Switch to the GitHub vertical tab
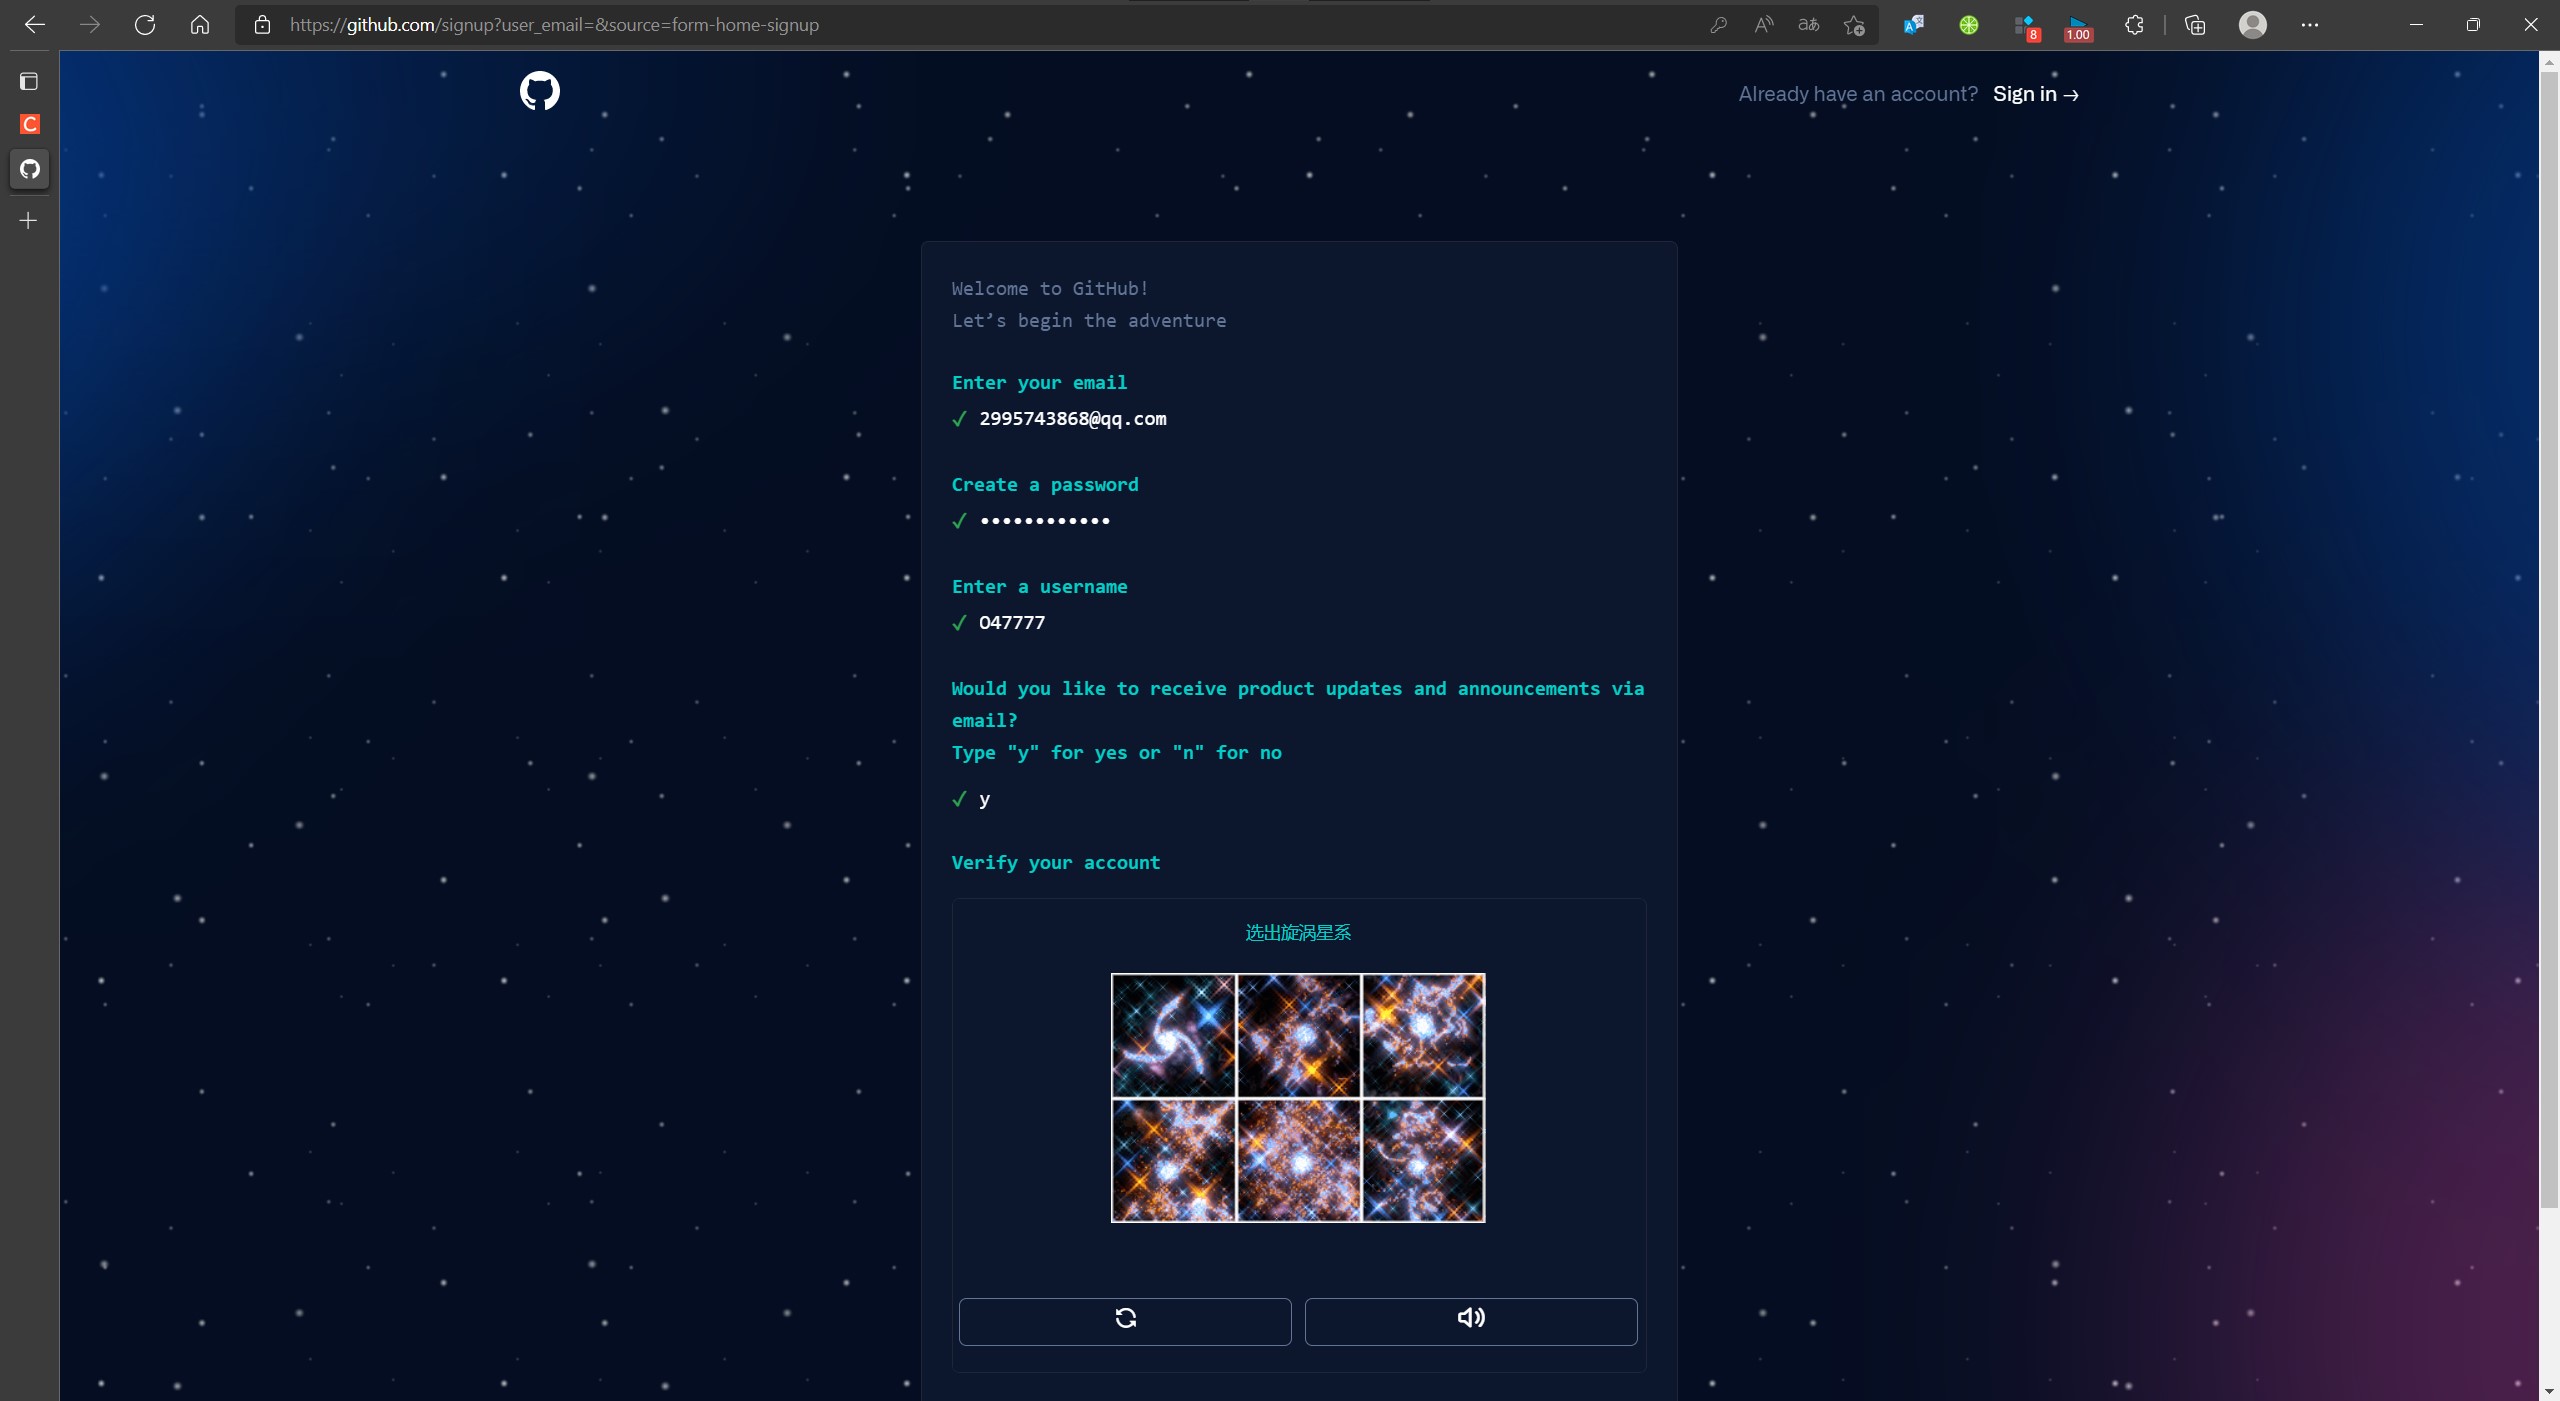Screen dimensions: 2560x1401 (30, 169)
